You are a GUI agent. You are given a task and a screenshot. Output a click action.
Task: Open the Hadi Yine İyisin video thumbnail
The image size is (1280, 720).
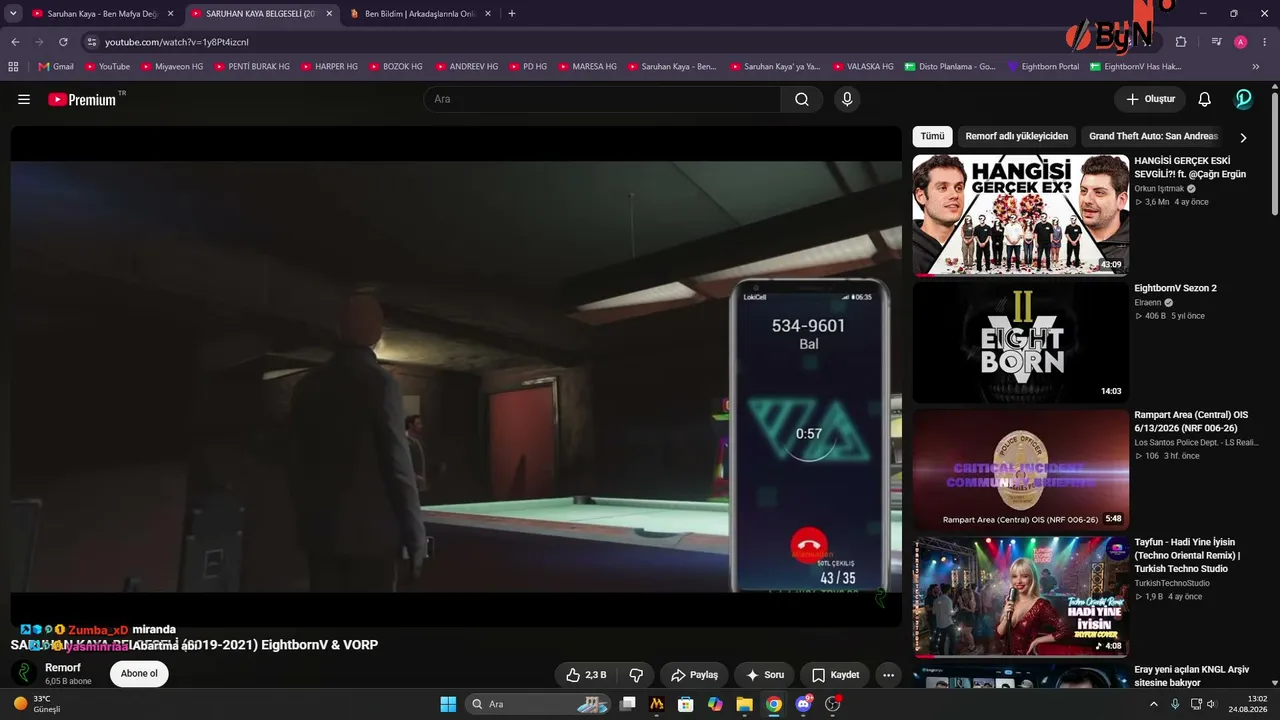point(1021,597)
